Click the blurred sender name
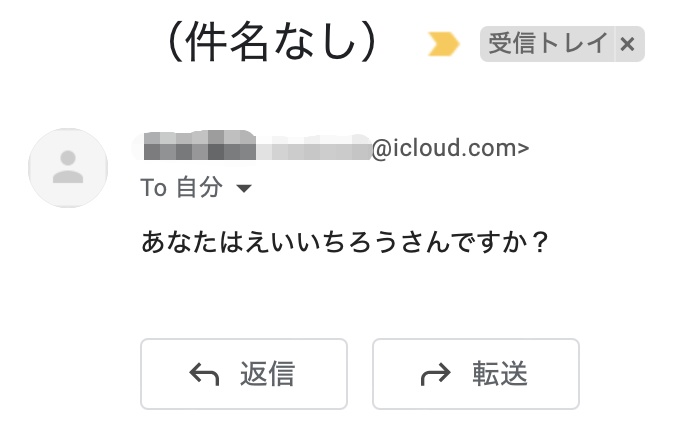The image size is (681, 435). click(199, 145)
